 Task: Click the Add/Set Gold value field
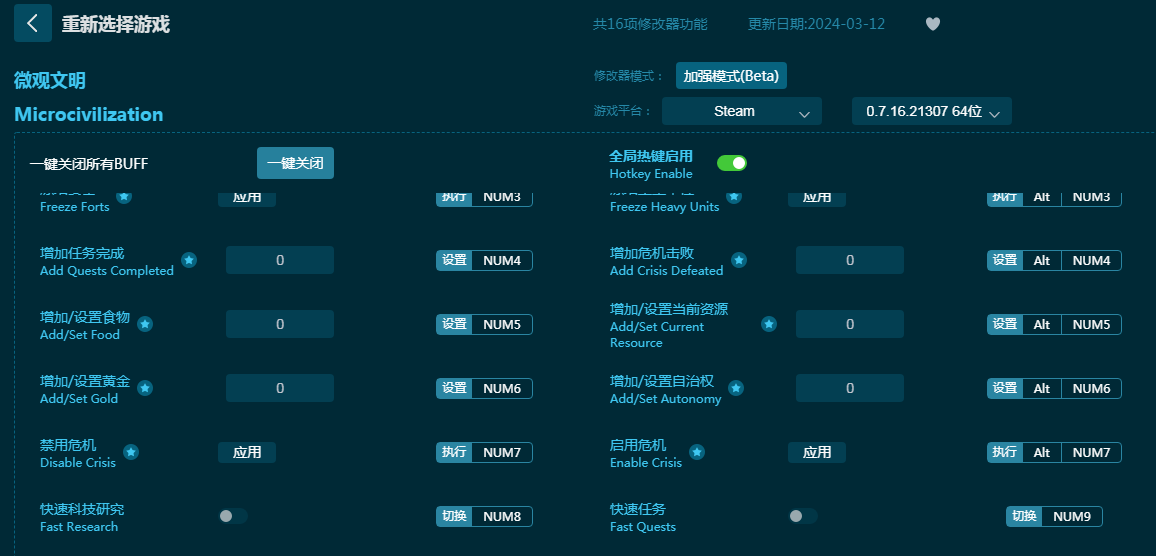coord(280,388)
